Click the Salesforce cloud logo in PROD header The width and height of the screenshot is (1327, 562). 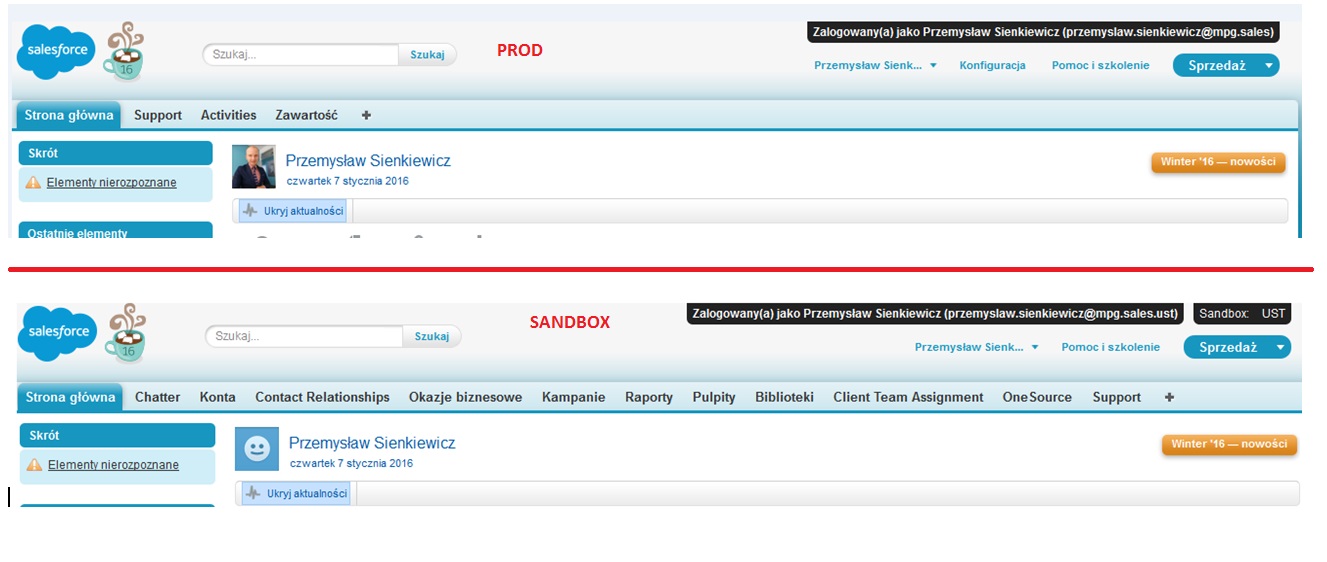tap(56, 52)
